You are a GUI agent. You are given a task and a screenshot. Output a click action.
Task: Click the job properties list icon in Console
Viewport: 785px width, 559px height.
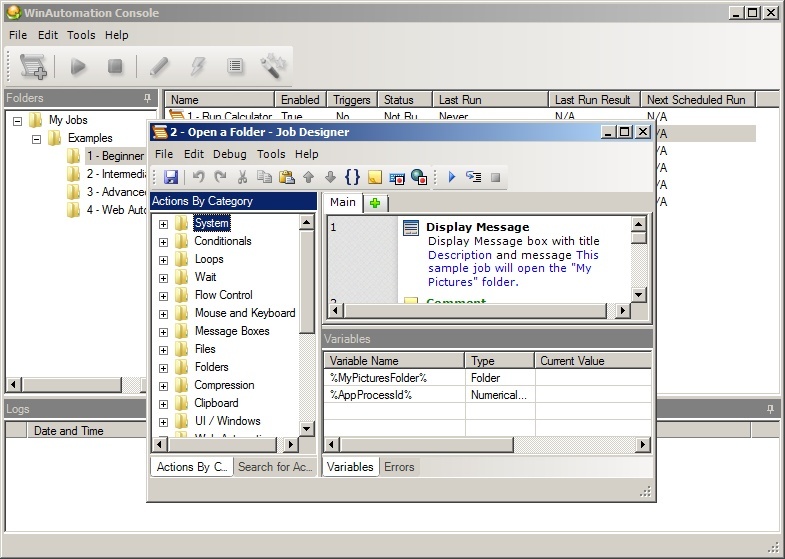[x=235, y=66]
